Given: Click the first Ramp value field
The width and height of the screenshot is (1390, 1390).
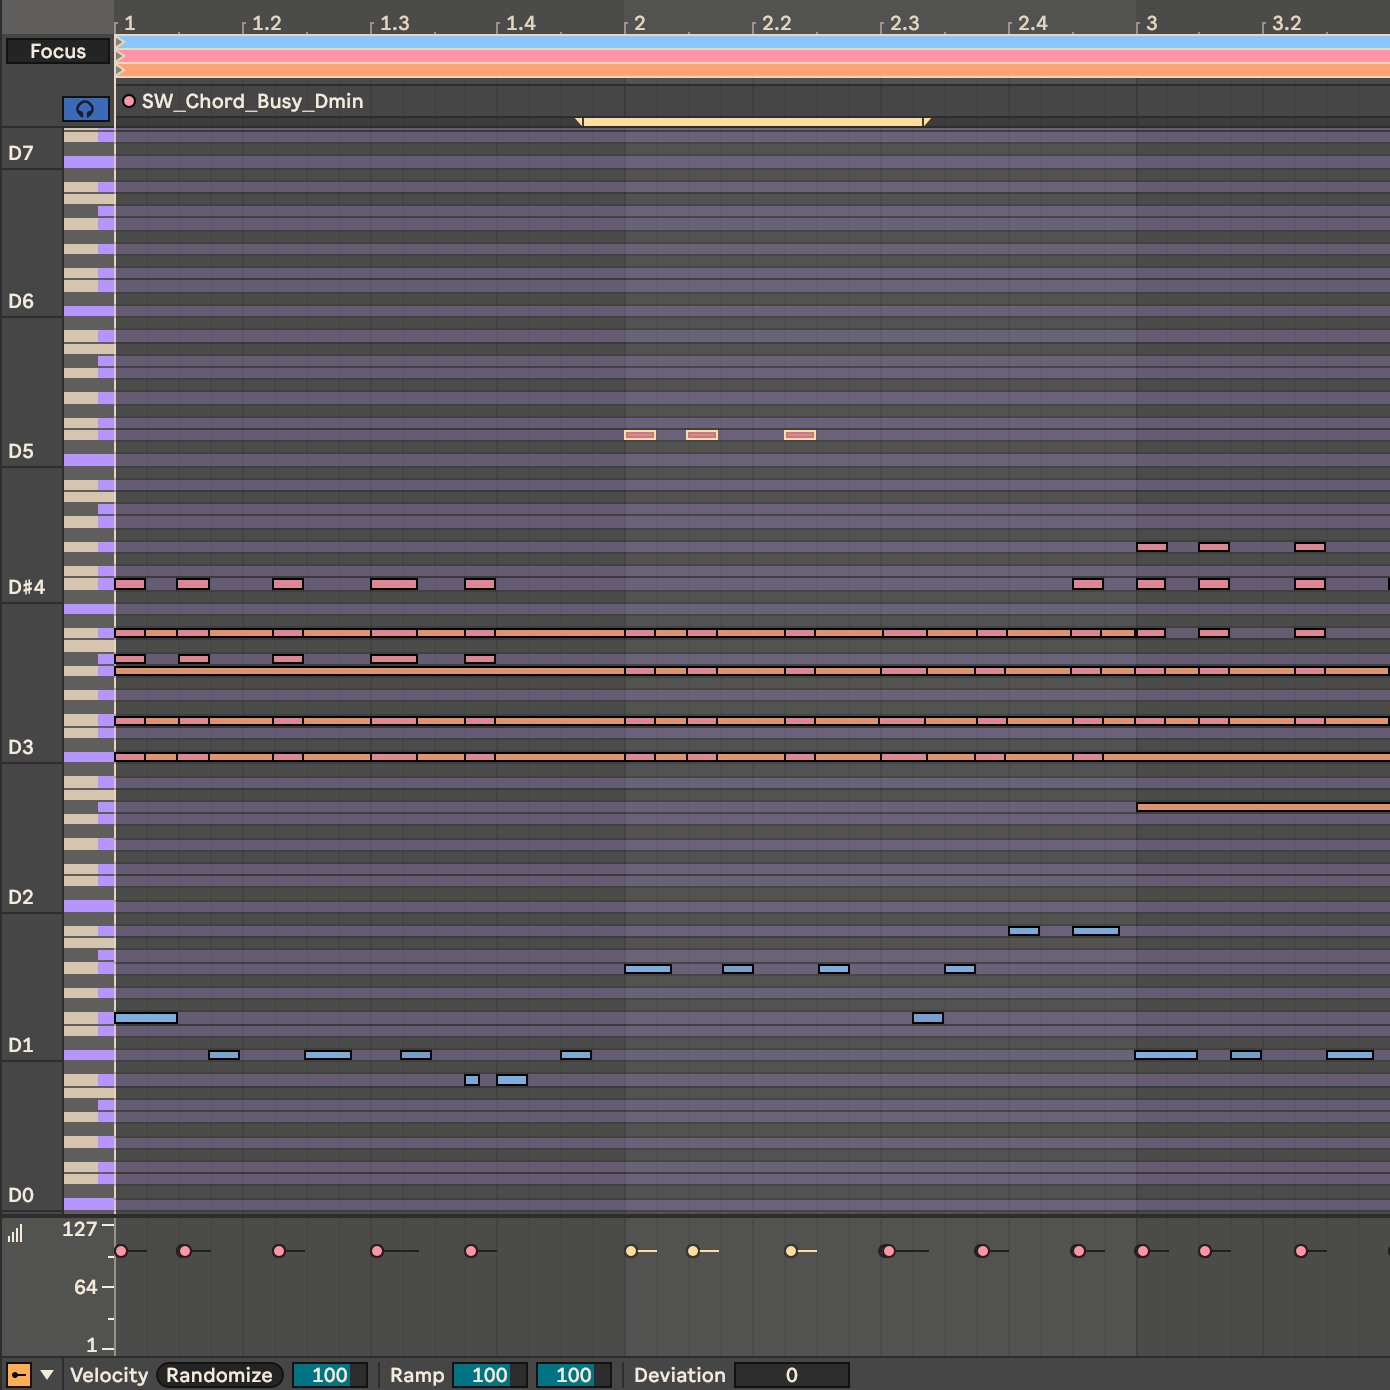Looking at the screenshot, I should tap(489, 1375).
